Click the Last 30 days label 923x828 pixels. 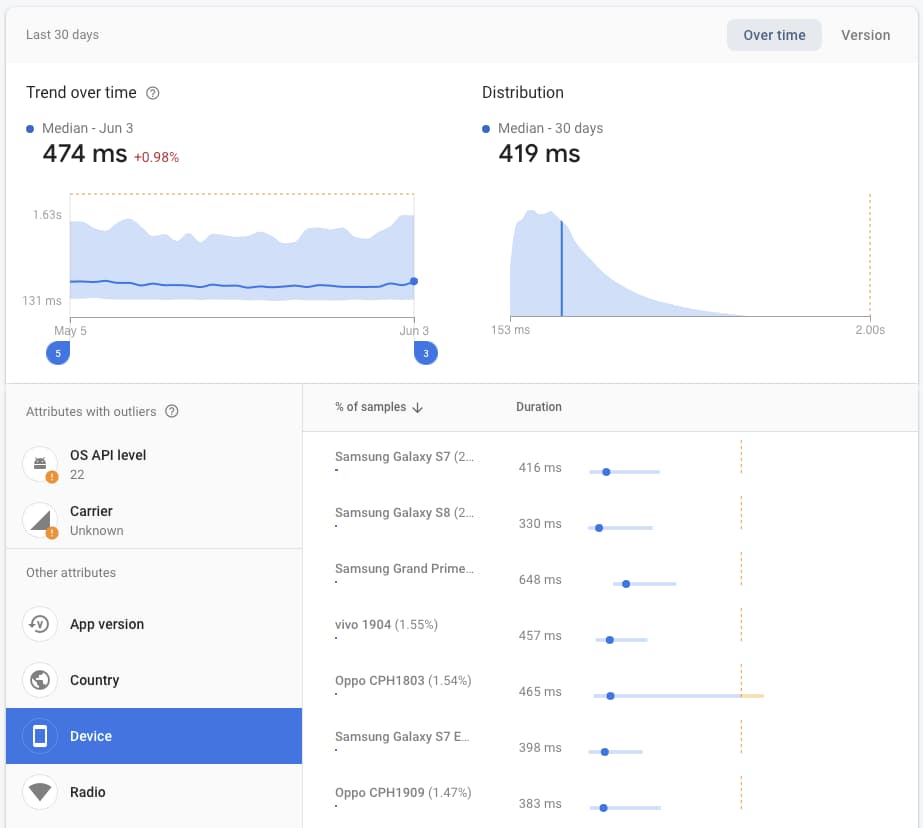click(62, 35)
